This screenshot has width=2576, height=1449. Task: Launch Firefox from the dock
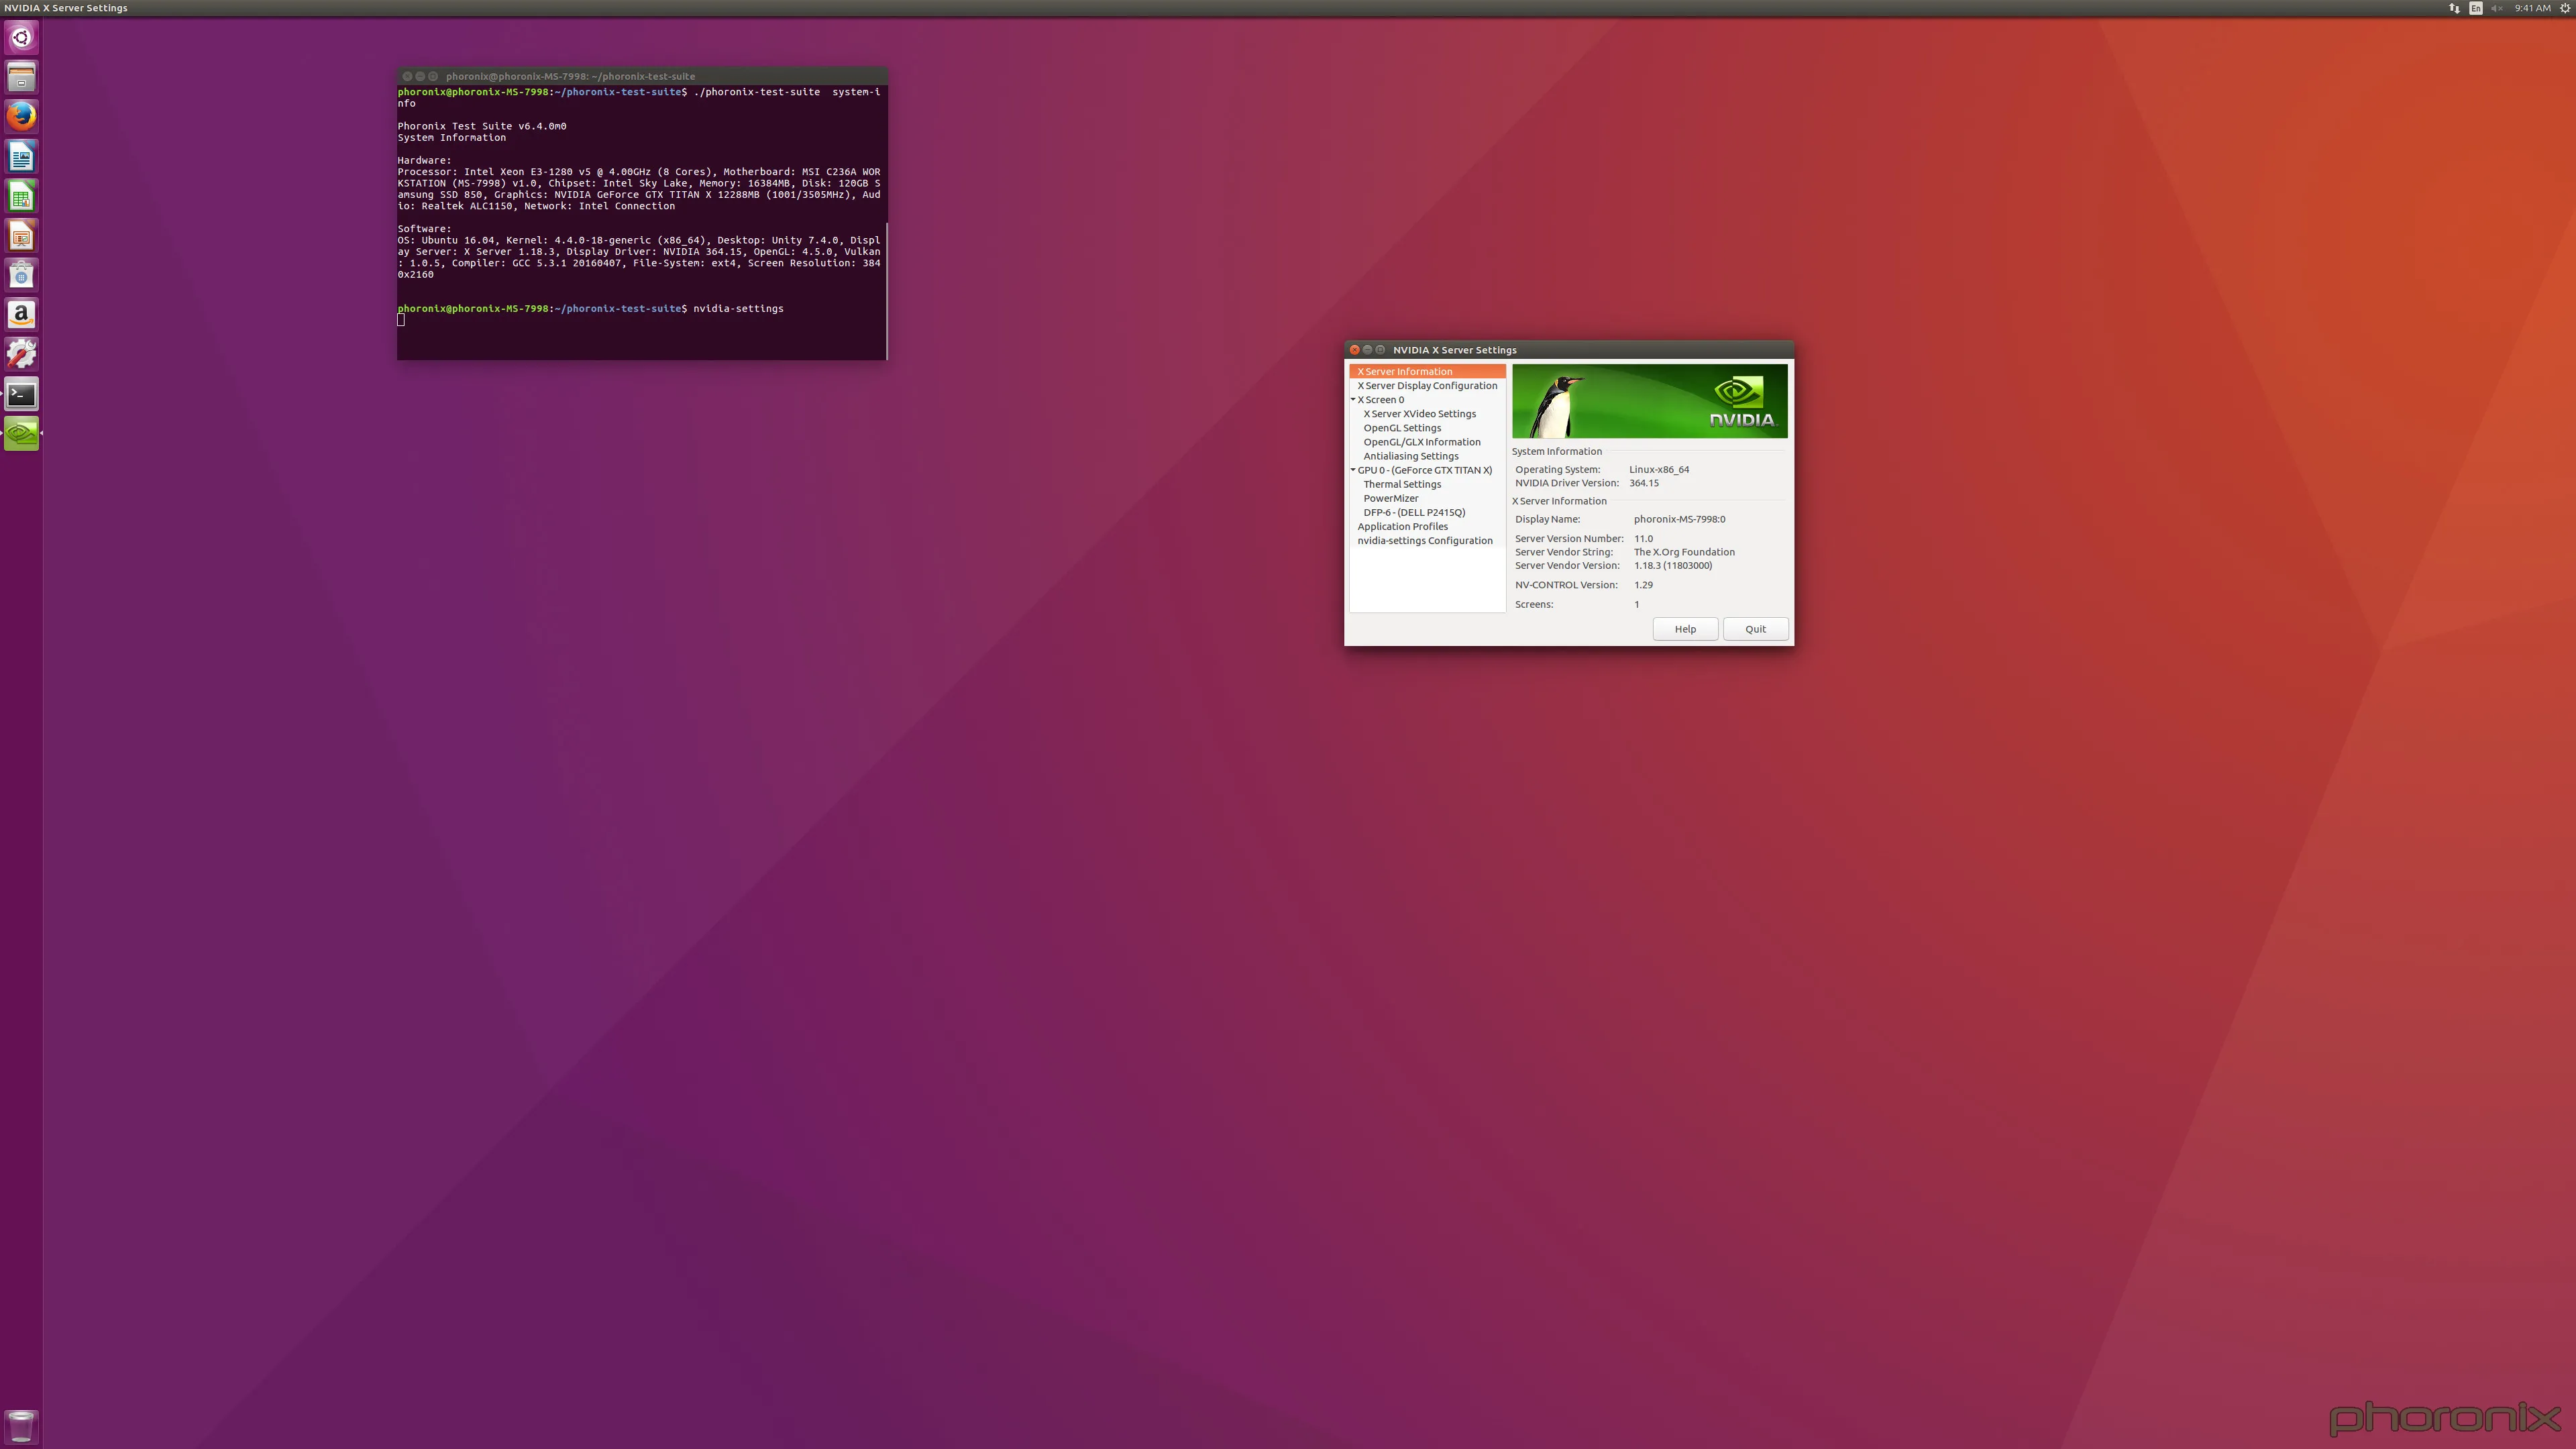click(x=21, y=116)
